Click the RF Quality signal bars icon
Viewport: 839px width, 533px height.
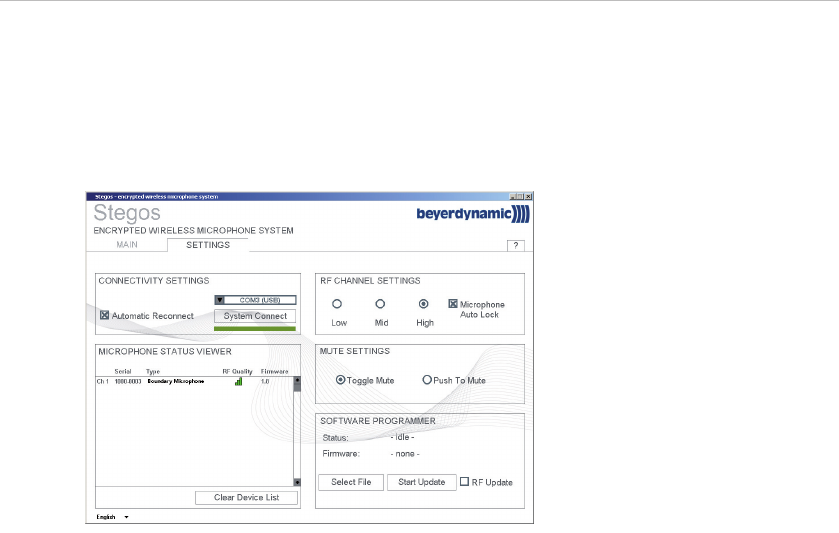pyautogui.click(x=238, y=381)
